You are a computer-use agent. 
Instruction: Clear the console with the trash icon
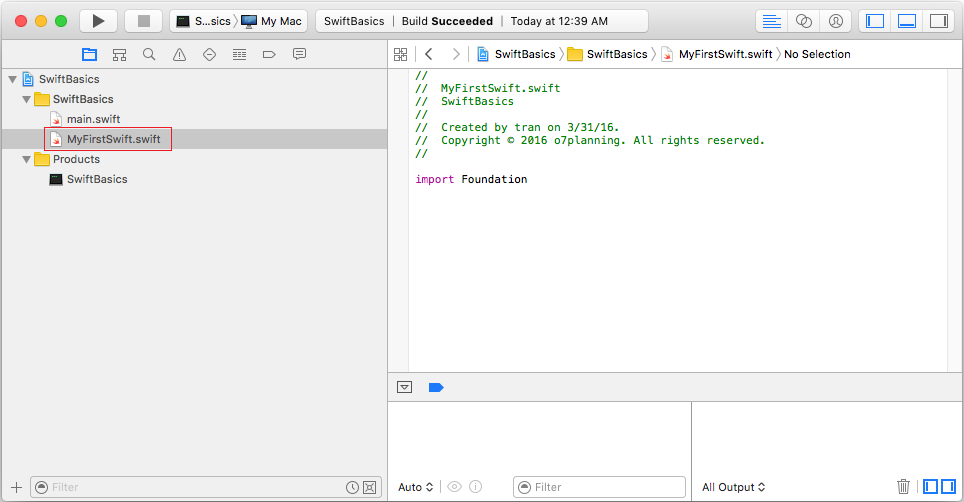click(x=903, y=487)
